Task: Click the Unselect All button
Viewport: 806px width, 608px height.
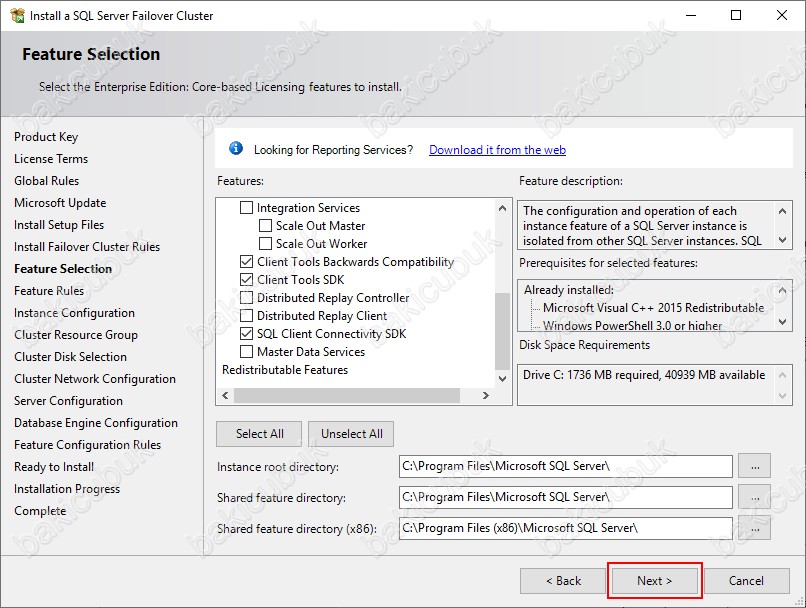Action: pyautogui.click(x=352, y=434)
